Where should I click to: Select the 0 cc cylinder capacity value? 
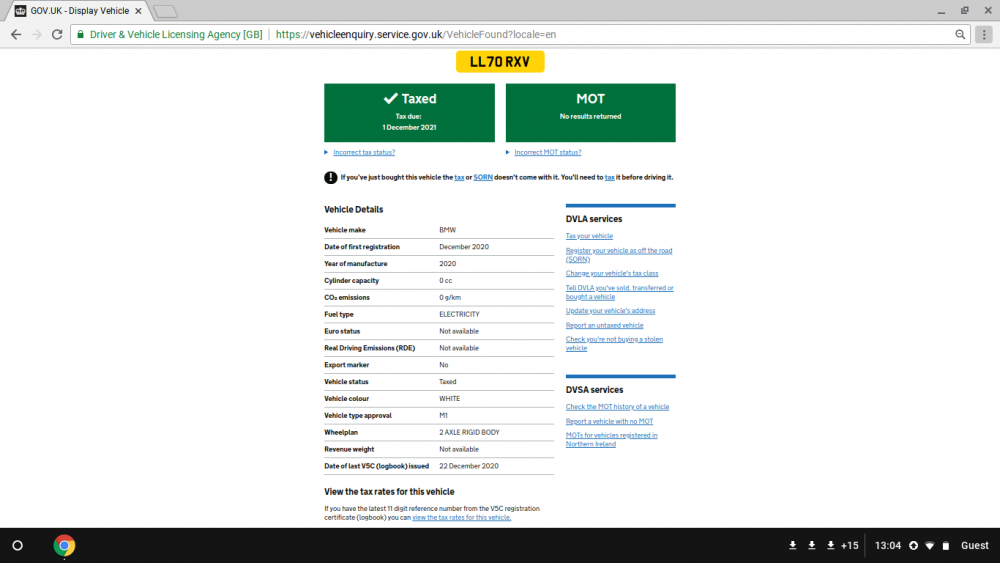(445, 281)
